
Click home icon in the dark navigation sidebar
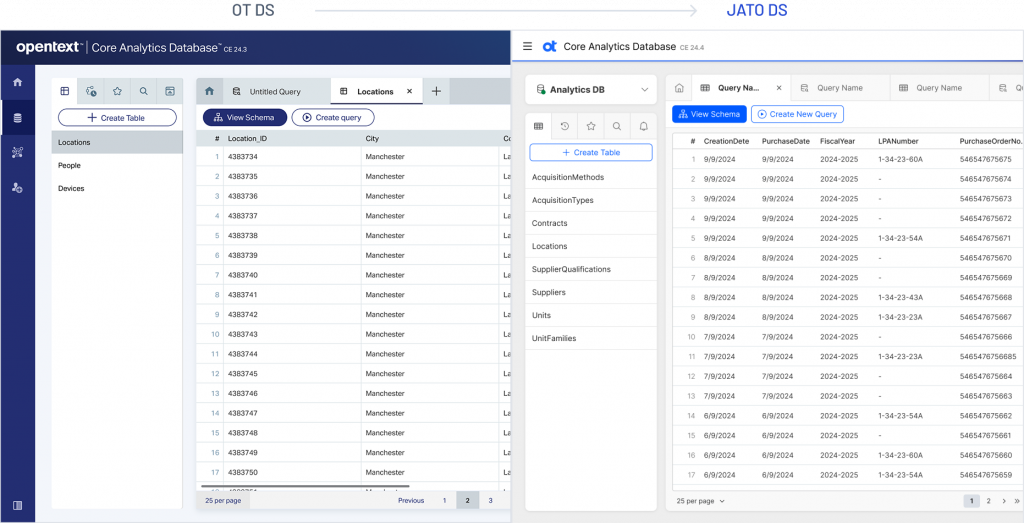pos(17,82)
